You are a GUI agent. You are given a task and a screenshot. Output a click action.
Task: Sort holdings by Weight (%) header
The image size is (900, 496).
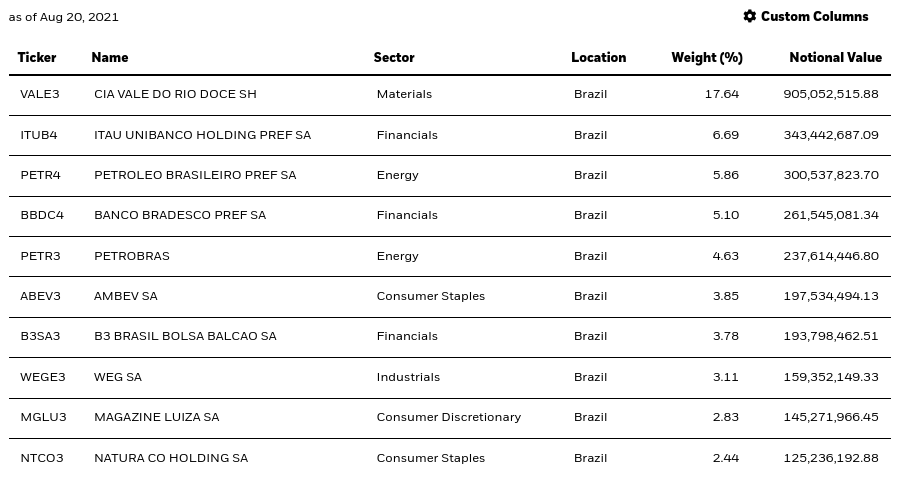pyautogui.click(x=707, y=57)
